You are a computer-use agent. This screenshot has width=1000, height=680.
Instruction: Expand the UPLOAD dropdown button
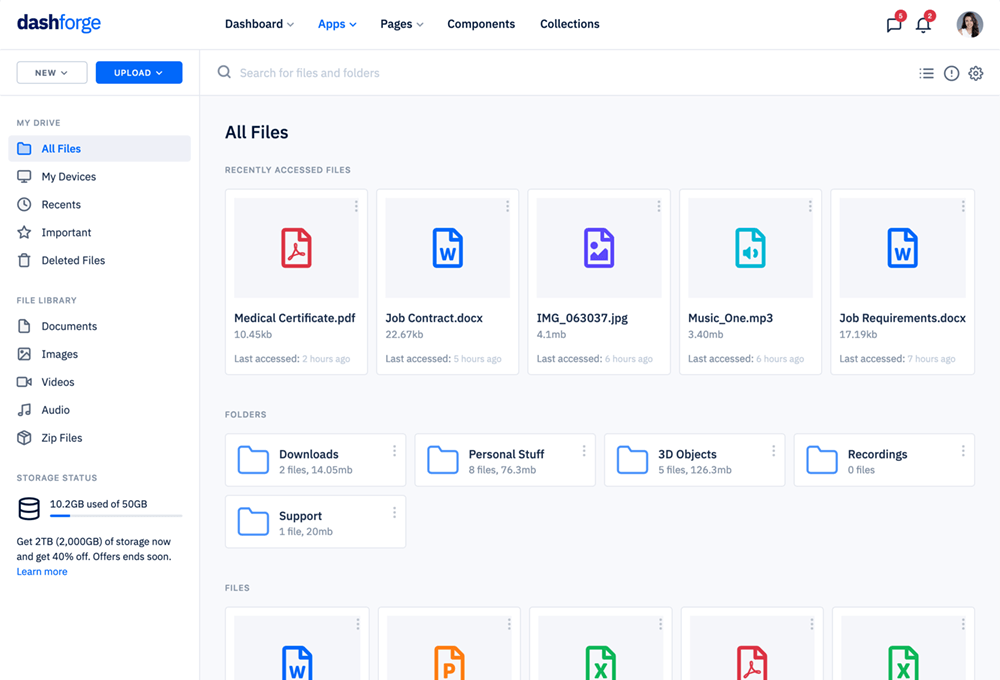click(x=139, y=73)
